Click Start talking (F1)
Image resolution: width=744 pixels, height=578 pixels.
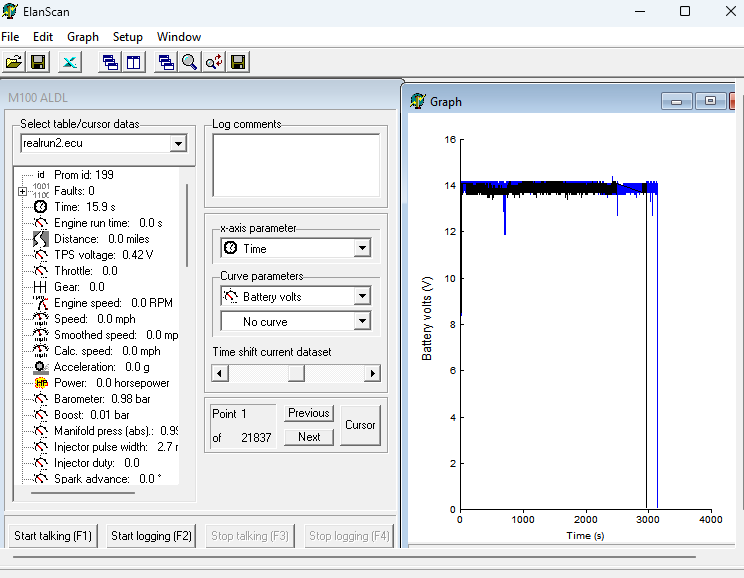pyautogui.click(x=53, y=536)
